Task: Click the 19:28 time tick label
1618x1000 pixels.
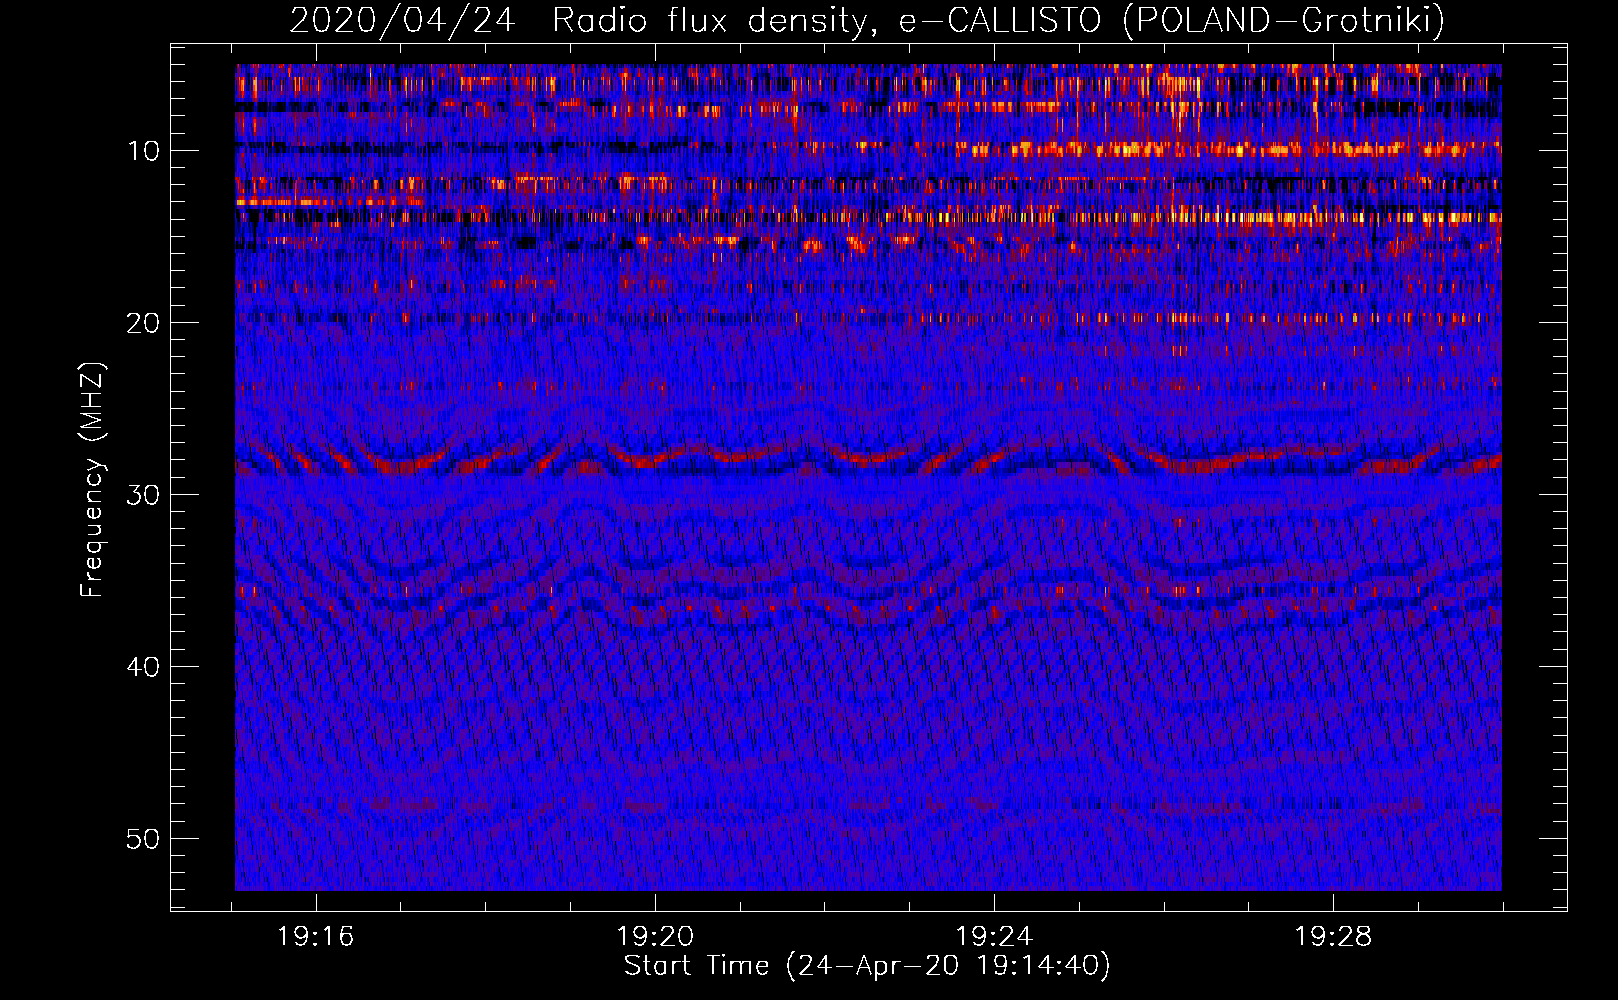Action: point(1333,937)
